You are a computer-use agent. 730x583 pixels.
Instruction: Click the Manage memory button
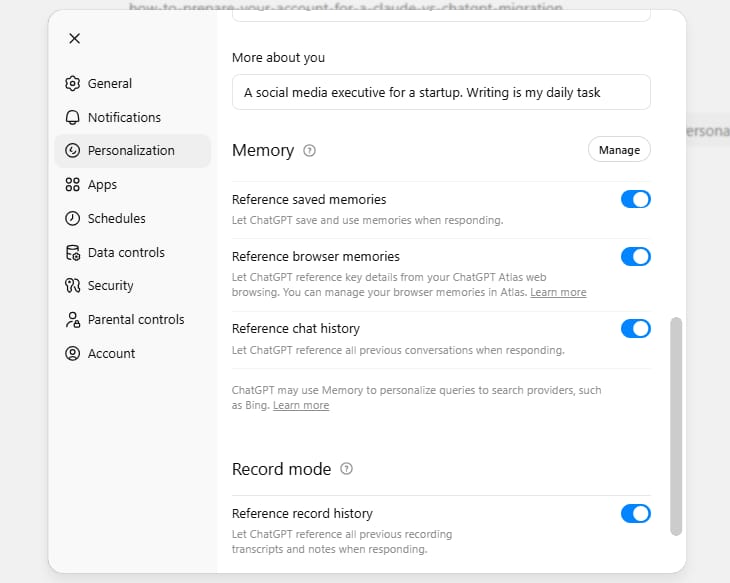[x=619, y=149]
